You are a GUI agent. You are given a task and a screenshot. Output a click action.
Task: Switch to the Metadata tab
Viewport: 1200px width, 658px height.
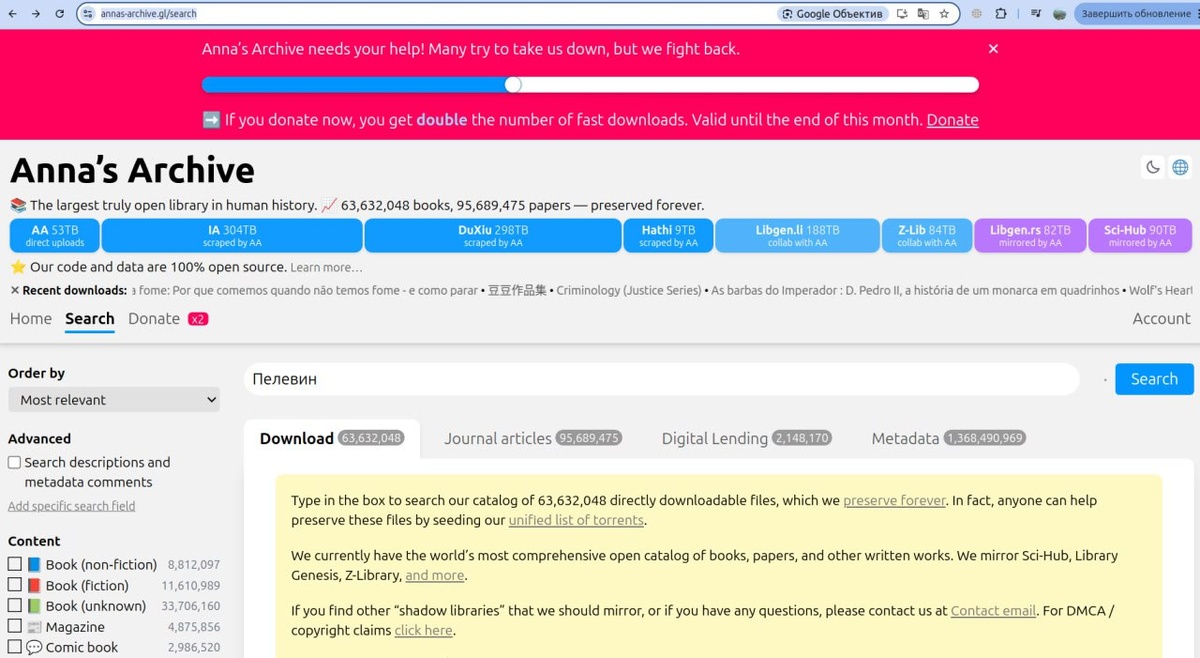949,439
